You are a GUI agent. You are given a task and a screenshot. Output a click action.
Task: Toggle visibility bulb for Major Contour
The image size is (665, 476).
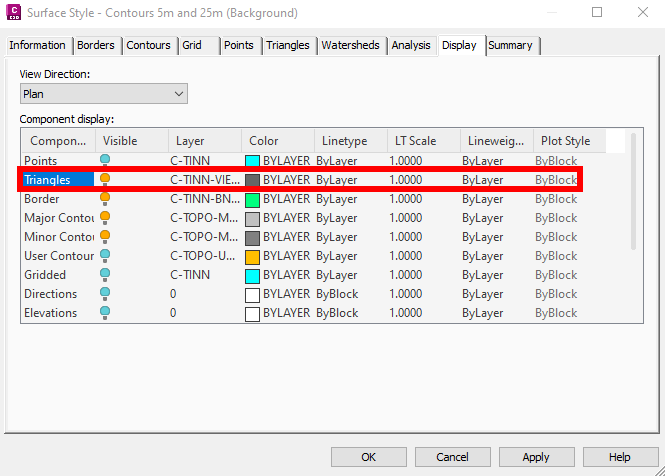pos(105,218)
